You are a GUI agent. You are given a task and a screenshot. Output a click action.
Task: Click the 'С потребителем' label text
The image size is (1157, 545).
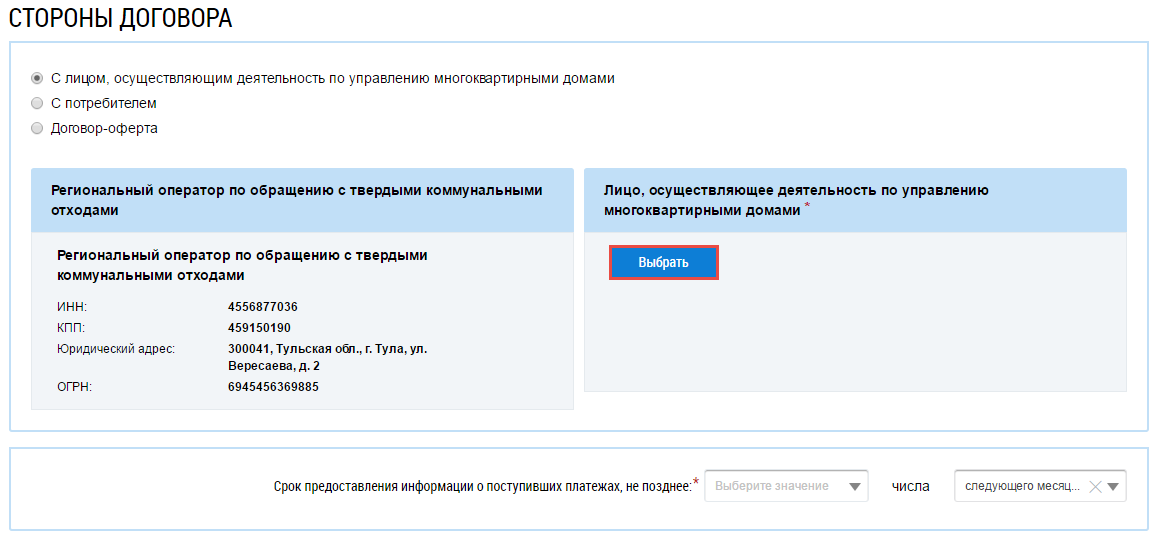pyautogui.click(x=104, y=103)
